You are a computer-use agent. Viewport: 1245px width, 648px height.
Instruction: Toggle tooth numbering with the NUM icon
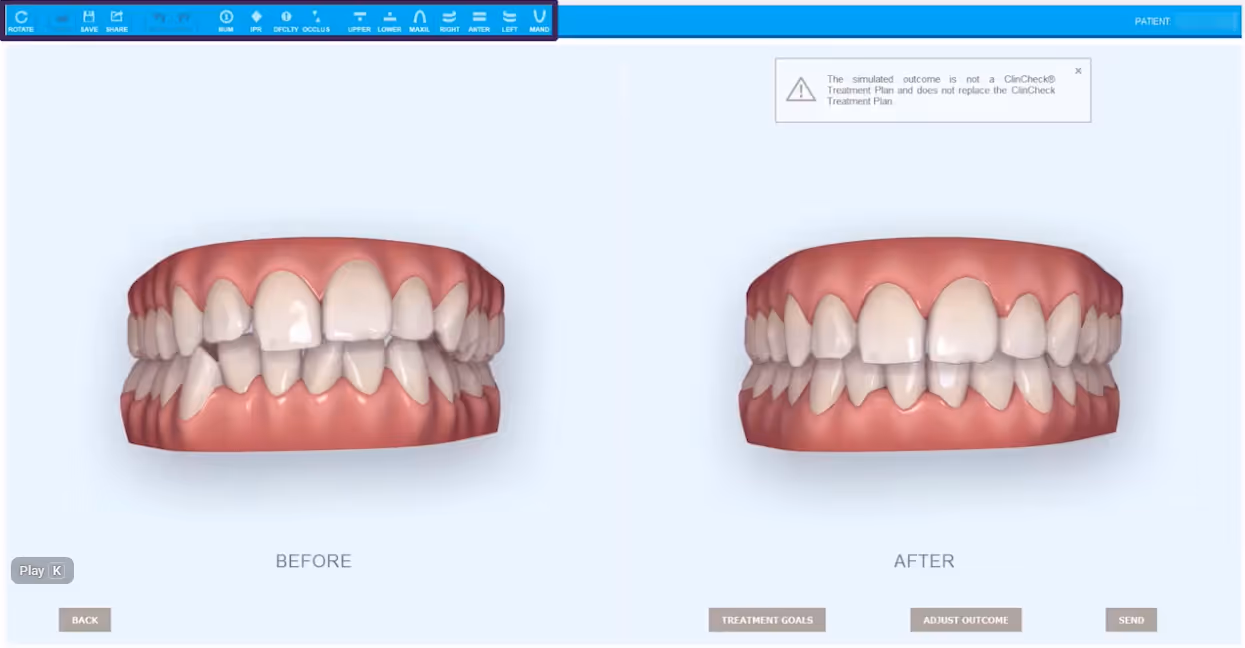pos(226,20)
